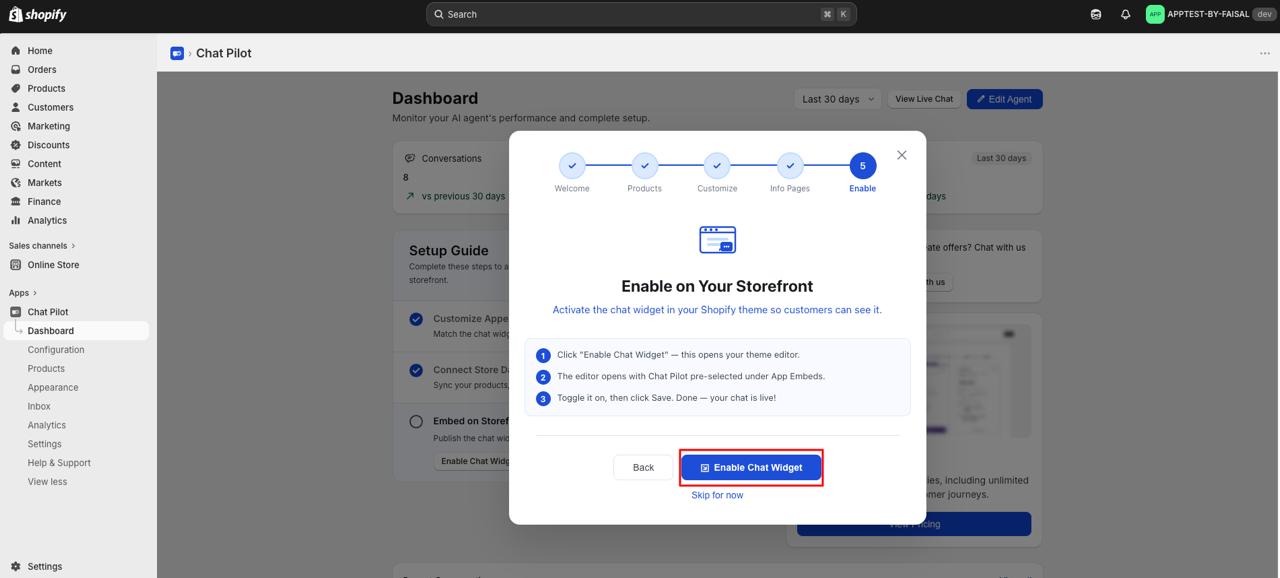Click the Online Store icon

[15, 265]
